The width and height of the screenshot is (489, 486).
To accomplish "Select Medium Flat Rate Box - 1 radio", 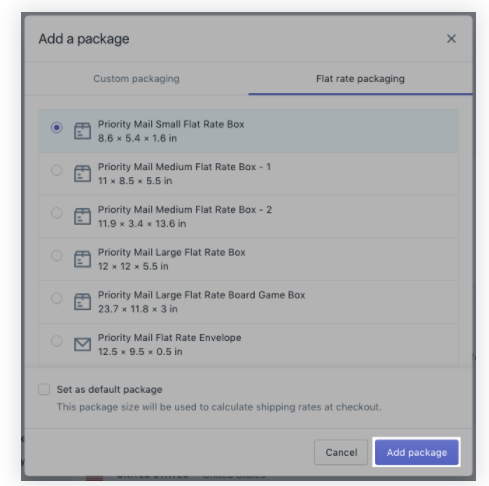I will coord(57,170).
